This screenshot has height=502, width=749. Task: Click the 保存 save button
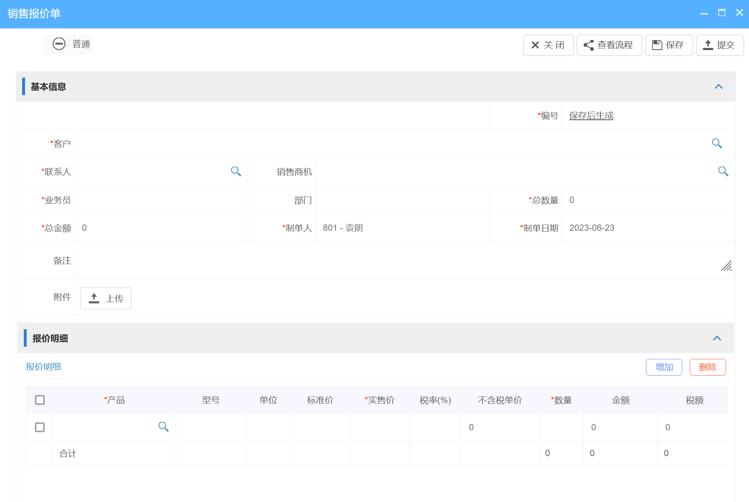tap(668, 45)
